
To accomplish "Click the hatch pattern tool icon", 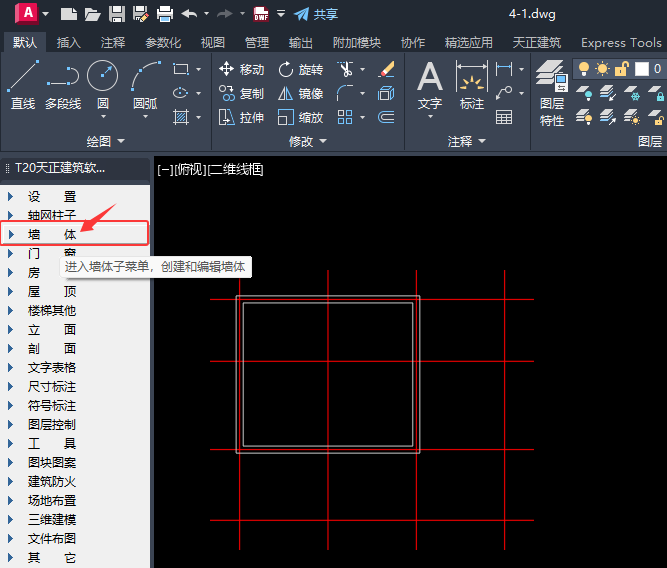I will tap(181, 117).
